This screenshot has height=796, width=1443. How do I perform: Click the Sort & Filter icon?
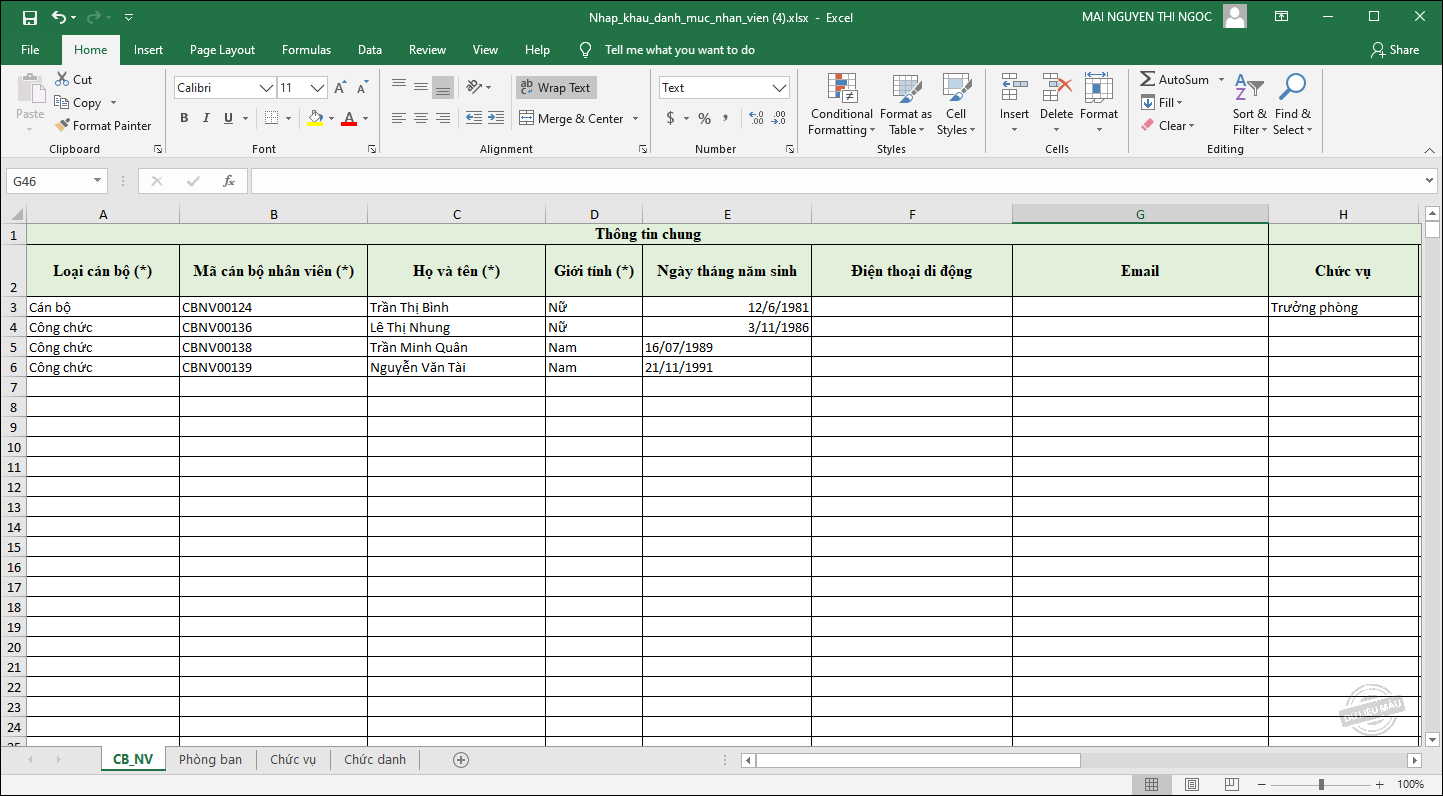click(1248, 89)
